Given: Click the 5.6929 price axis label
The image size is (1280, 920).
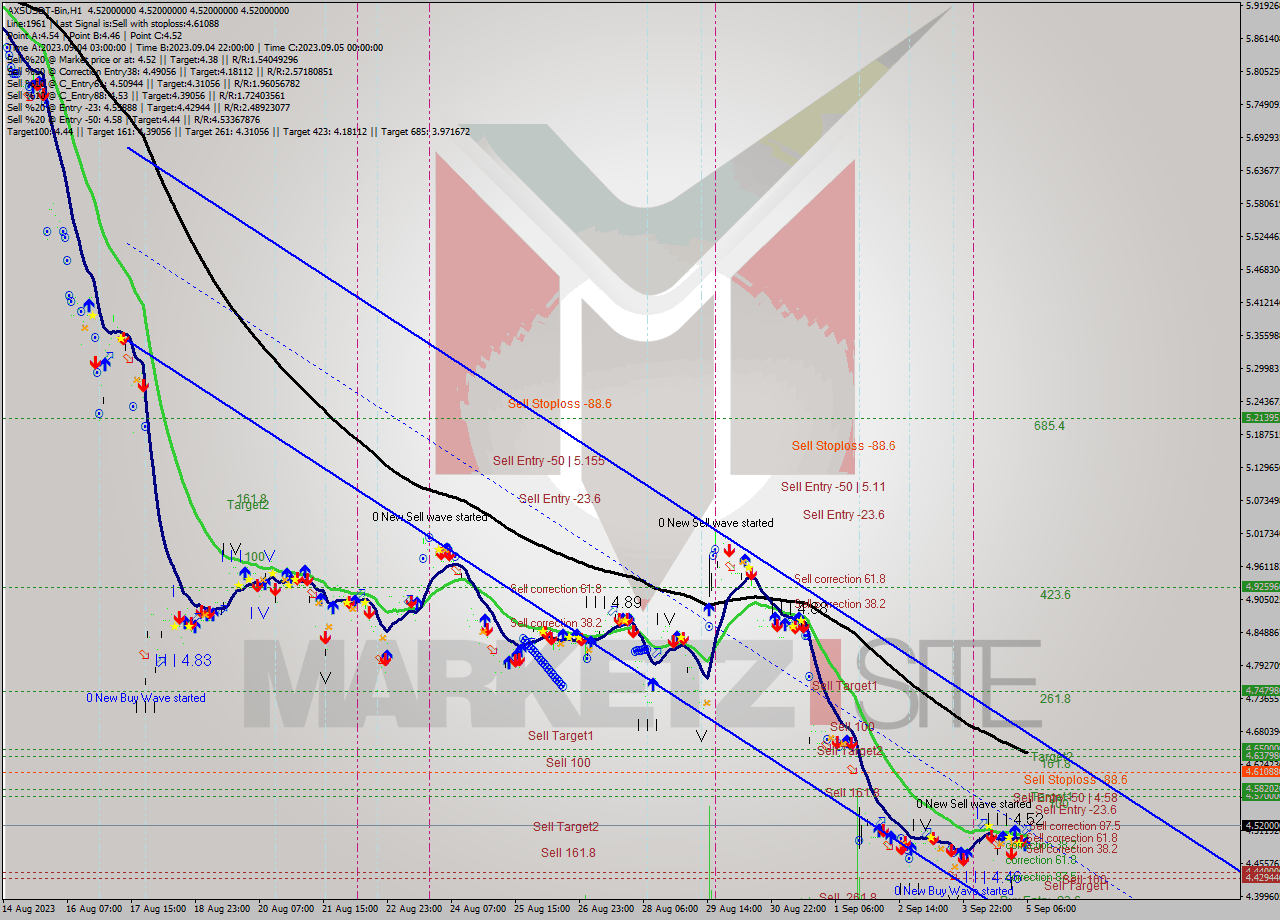Looking at the screenshot, I should tap(1262, 137).
